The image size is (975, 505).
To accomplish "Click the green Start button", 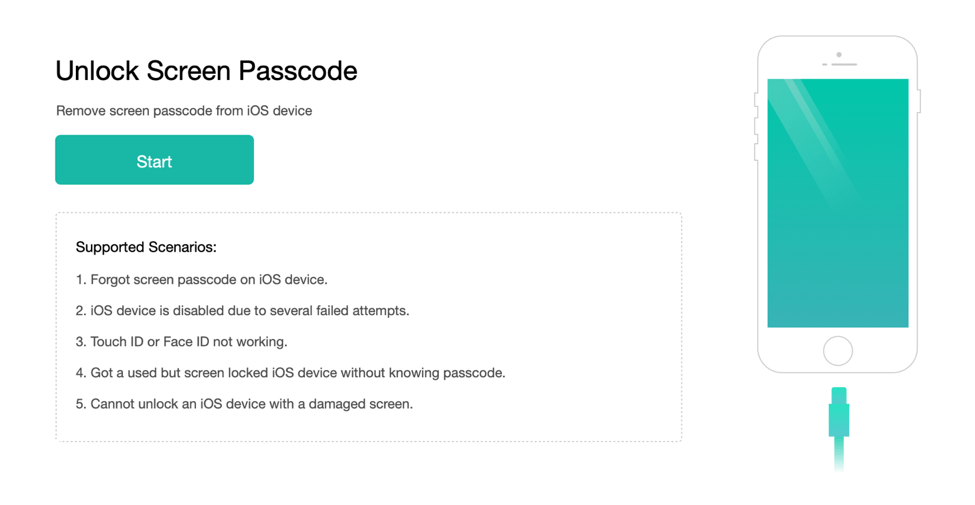I will [154, 160].
